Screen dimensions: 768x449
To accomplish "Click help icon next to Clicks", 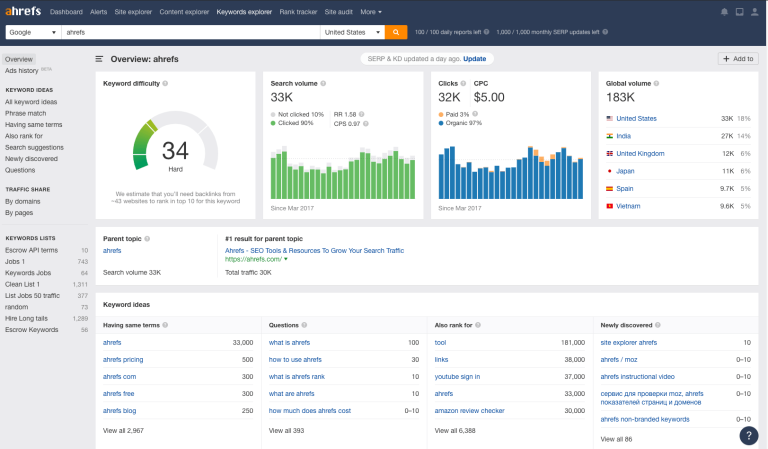I will tap(463, 83).
